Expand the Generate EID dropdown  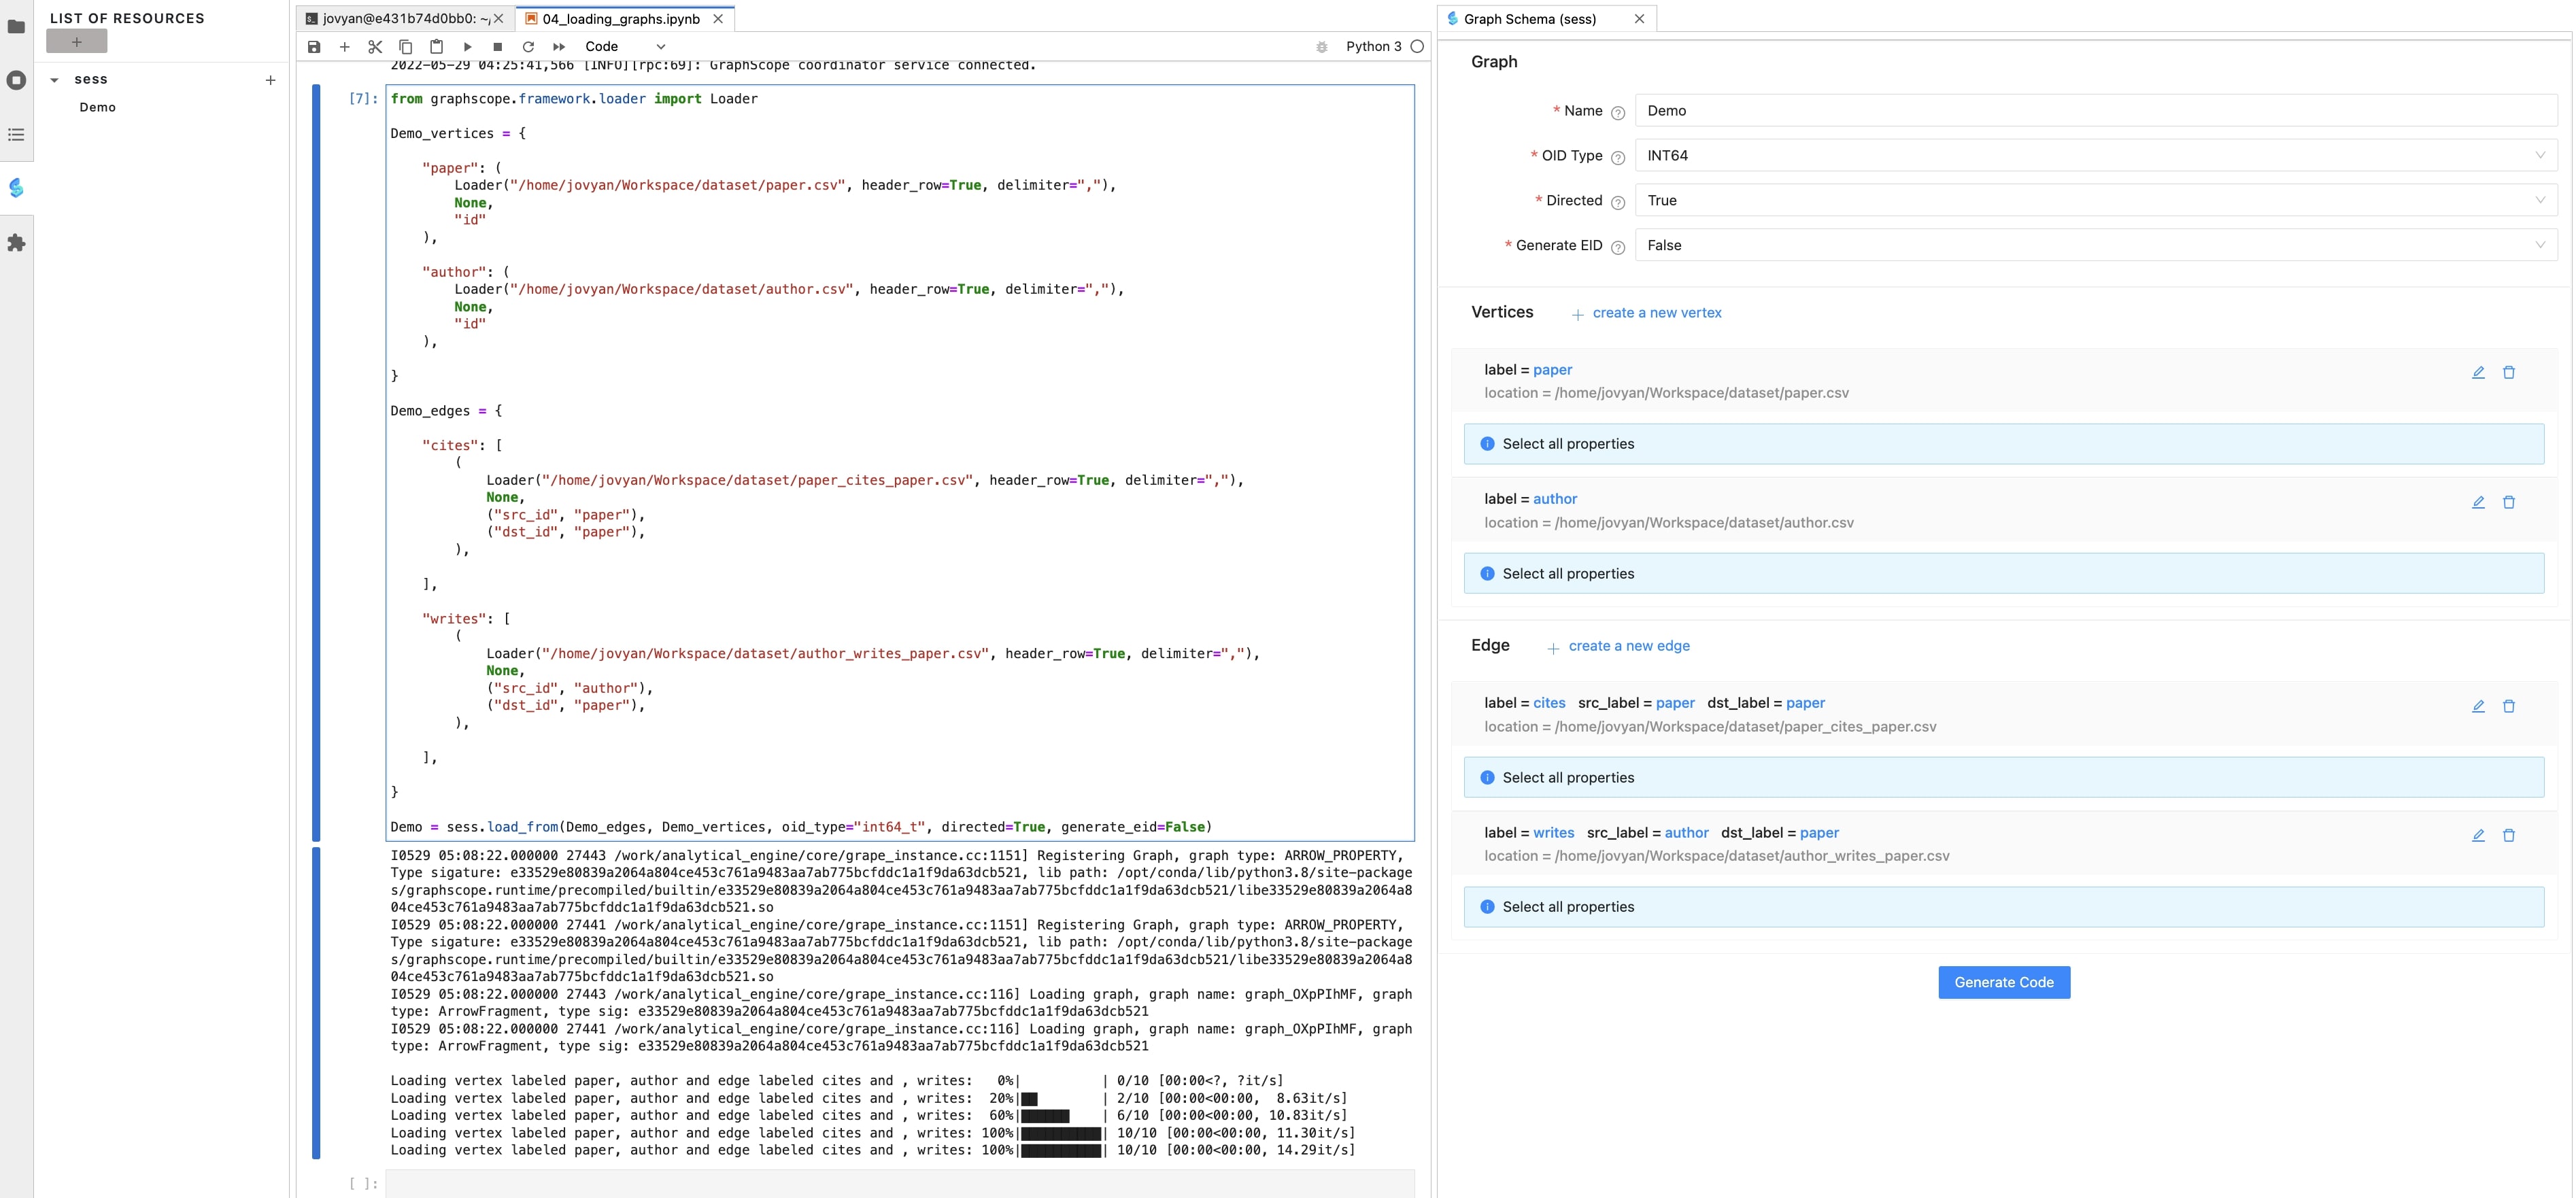click(2095, 246)
